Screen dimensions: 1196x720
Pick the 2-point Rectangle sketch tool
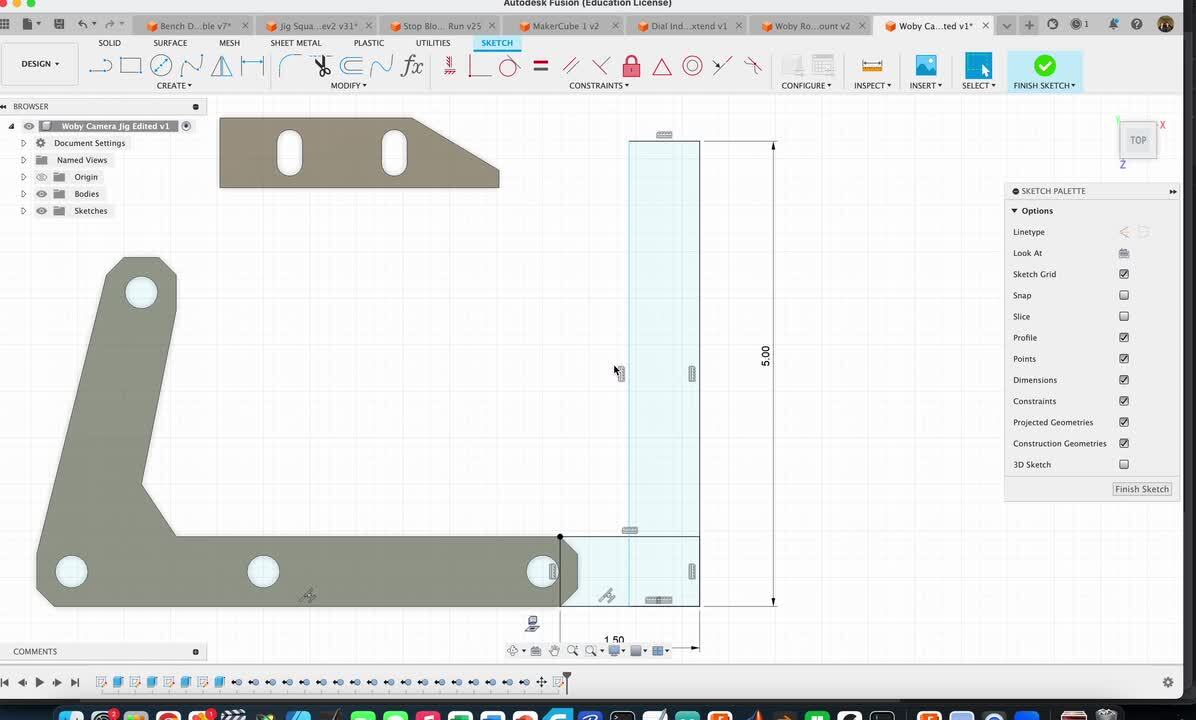point(130,66)
